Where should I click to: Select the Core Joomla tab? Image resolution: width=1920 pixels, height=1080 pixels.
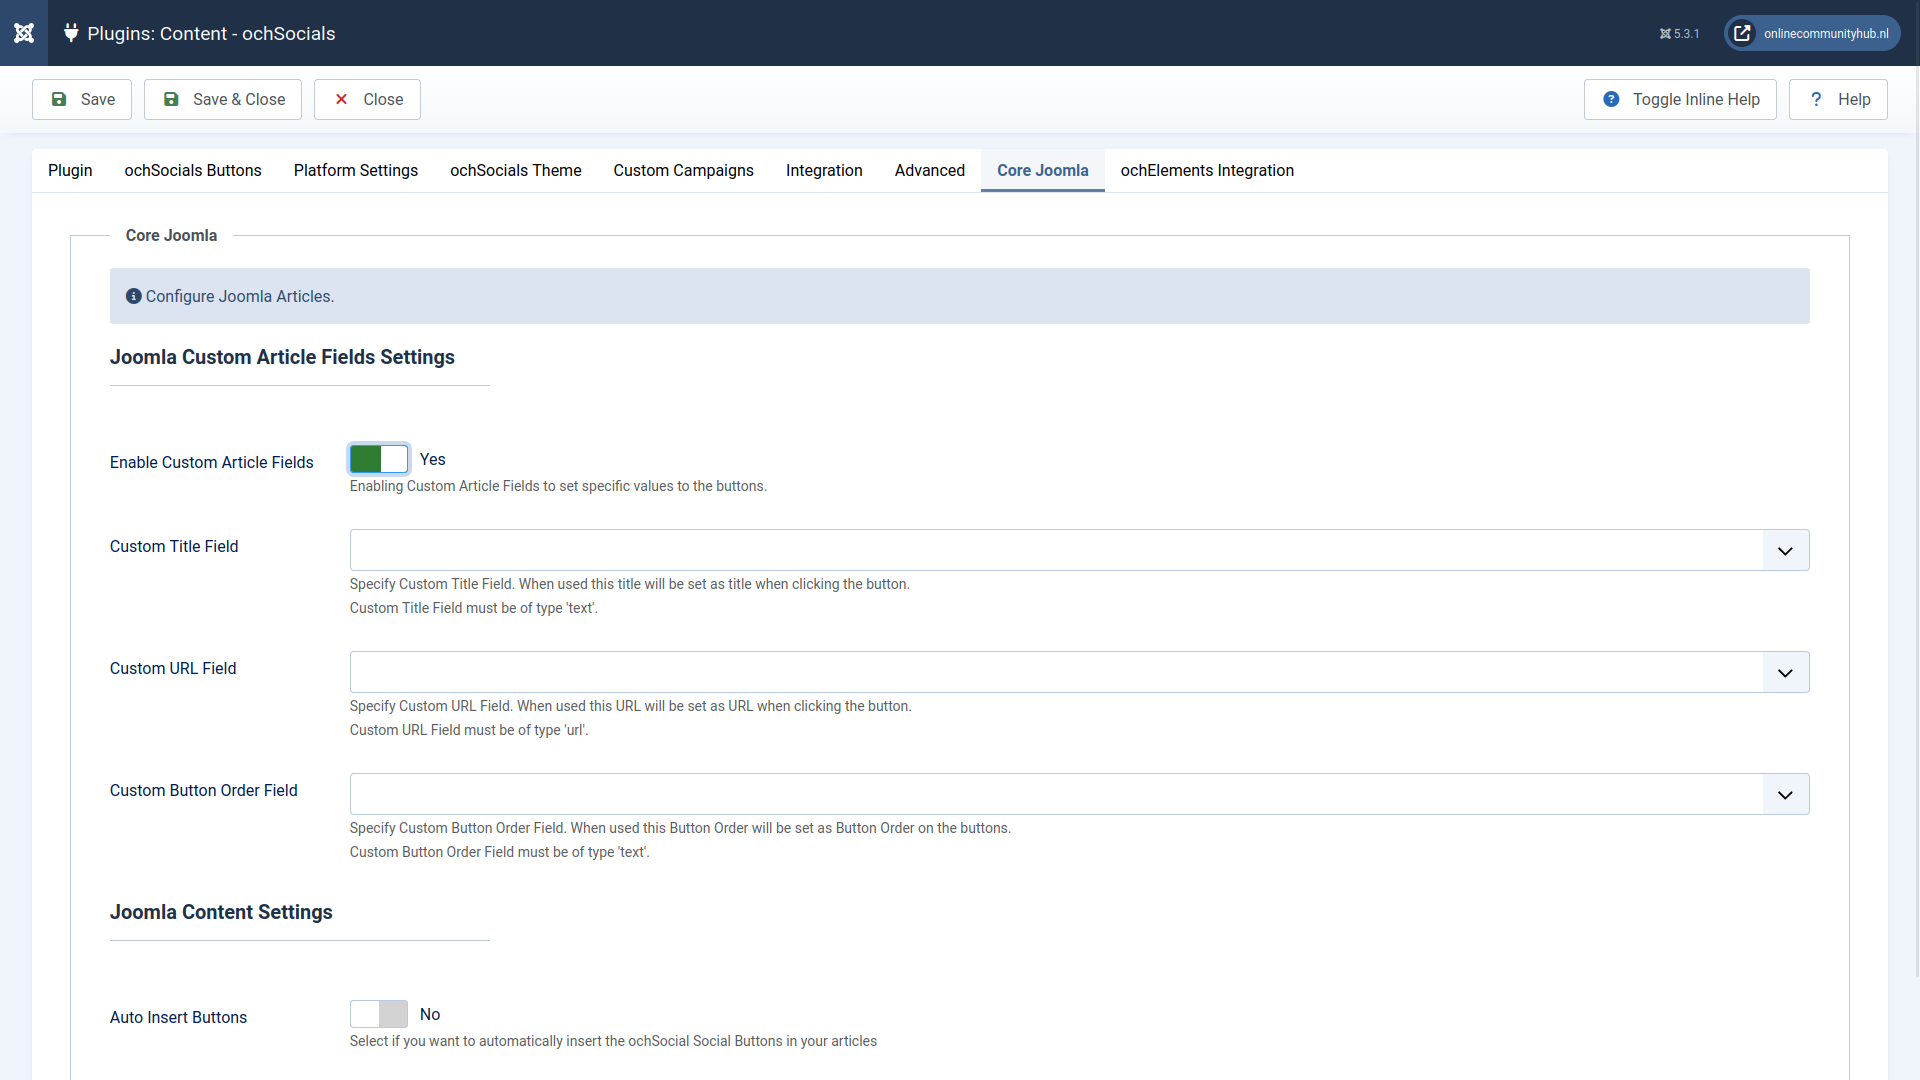[1043, 171]
